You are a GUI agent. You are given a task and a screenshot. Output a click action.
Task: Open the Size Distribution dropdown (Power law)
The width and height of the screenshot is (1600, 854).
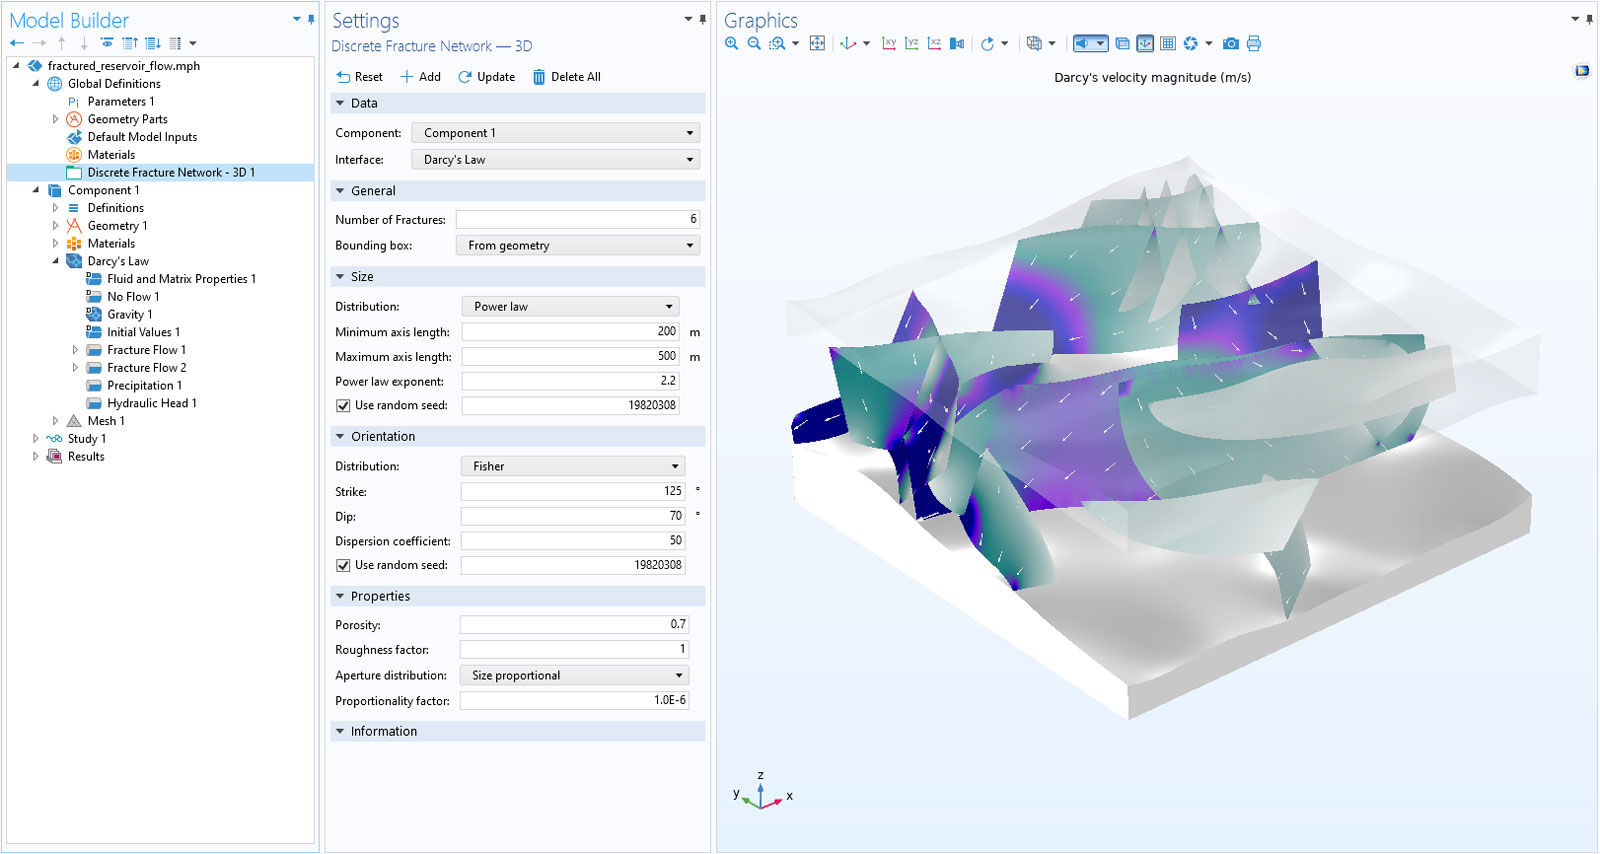(570, 307)
